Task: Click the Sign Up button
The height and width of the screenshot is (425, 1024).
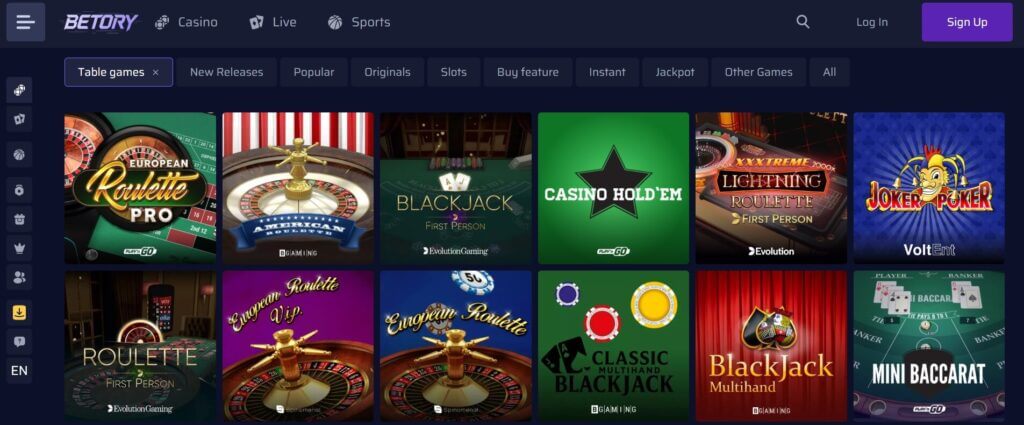Action: coord(967,22)
